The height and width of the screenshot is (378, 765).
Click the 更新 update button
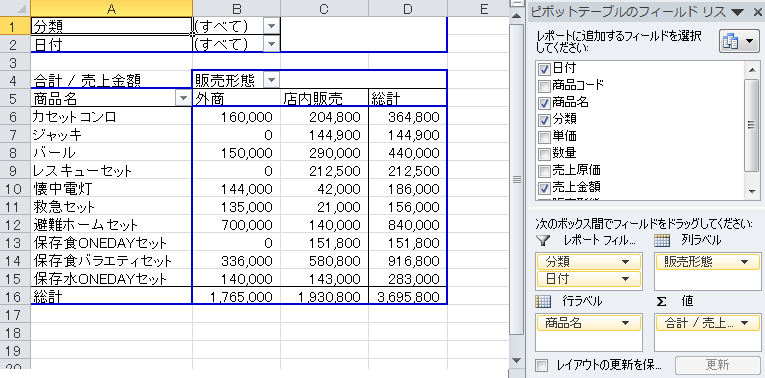pyautogui.click(x=717, y=365)
